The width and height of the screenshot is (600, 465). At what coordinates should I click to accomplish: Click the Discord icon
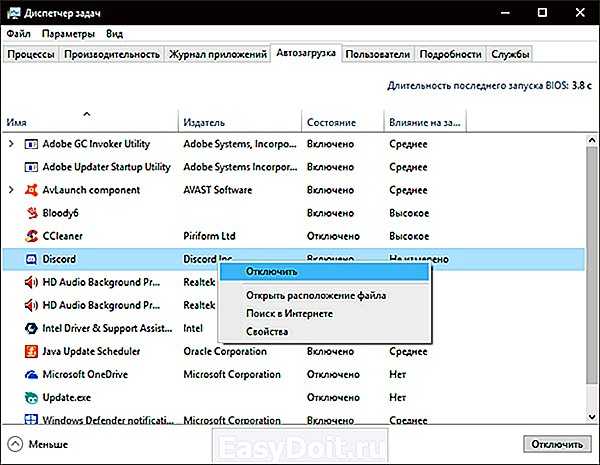(31, 259)
